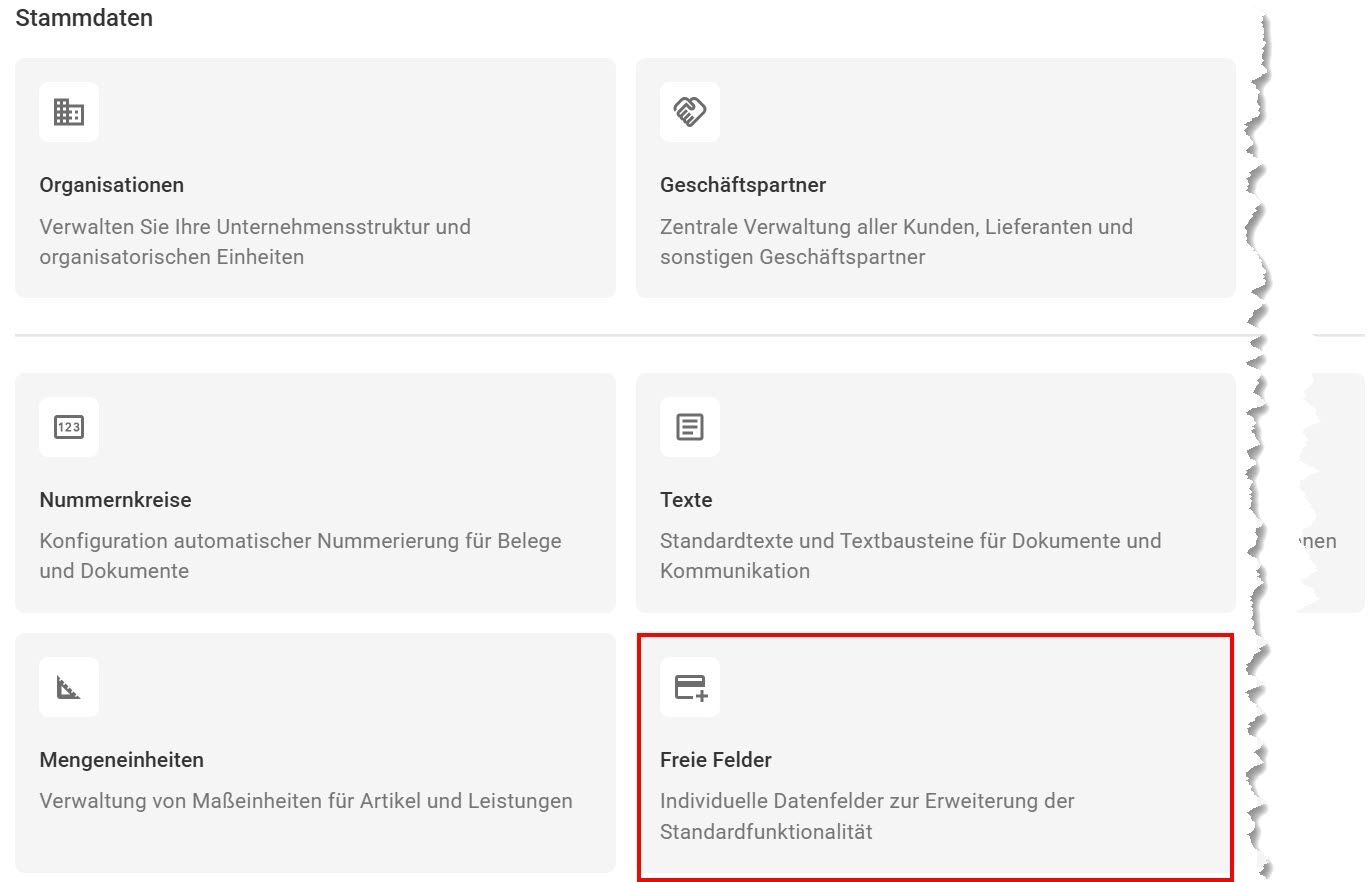Click description about Maßeinheiten für Artikel
The height and width of the screenshot is (882, 1370).
306,801
